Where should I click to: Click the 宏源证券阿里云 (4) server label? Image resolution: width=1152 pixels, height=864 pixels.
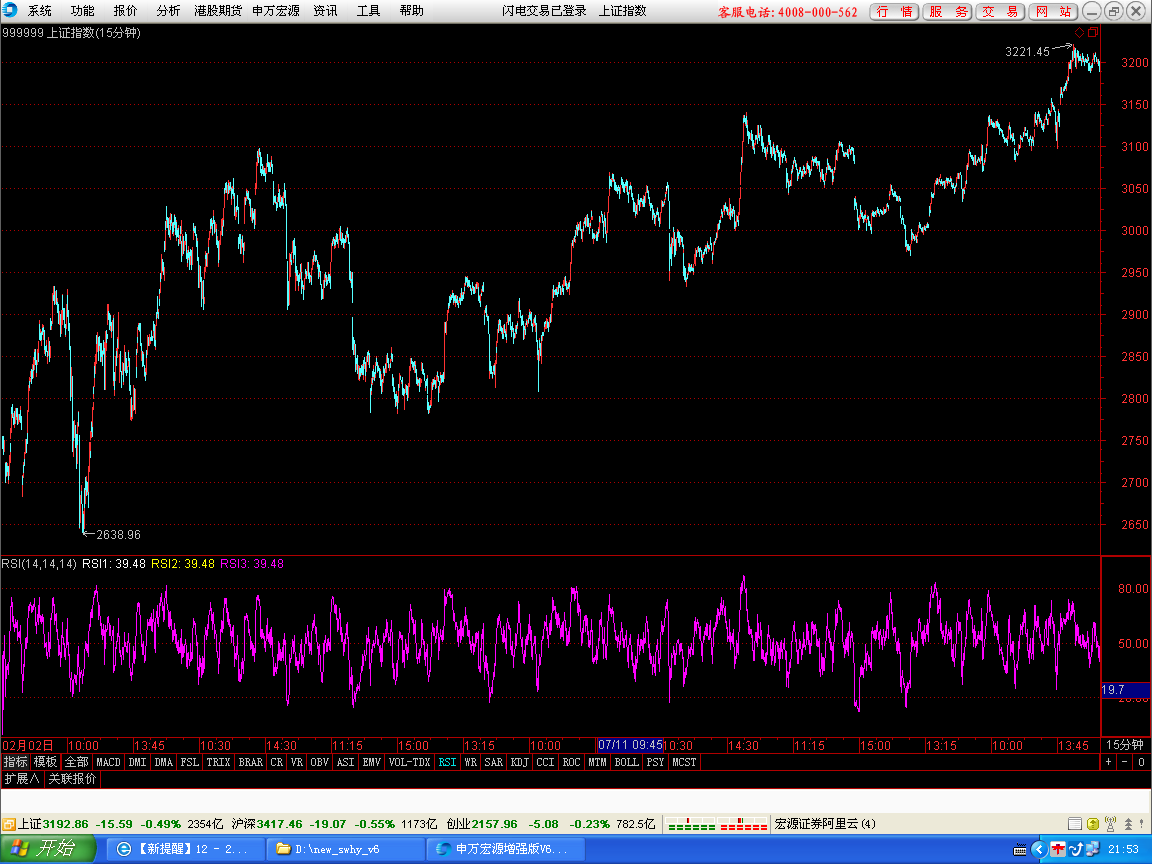click(825, 824)
